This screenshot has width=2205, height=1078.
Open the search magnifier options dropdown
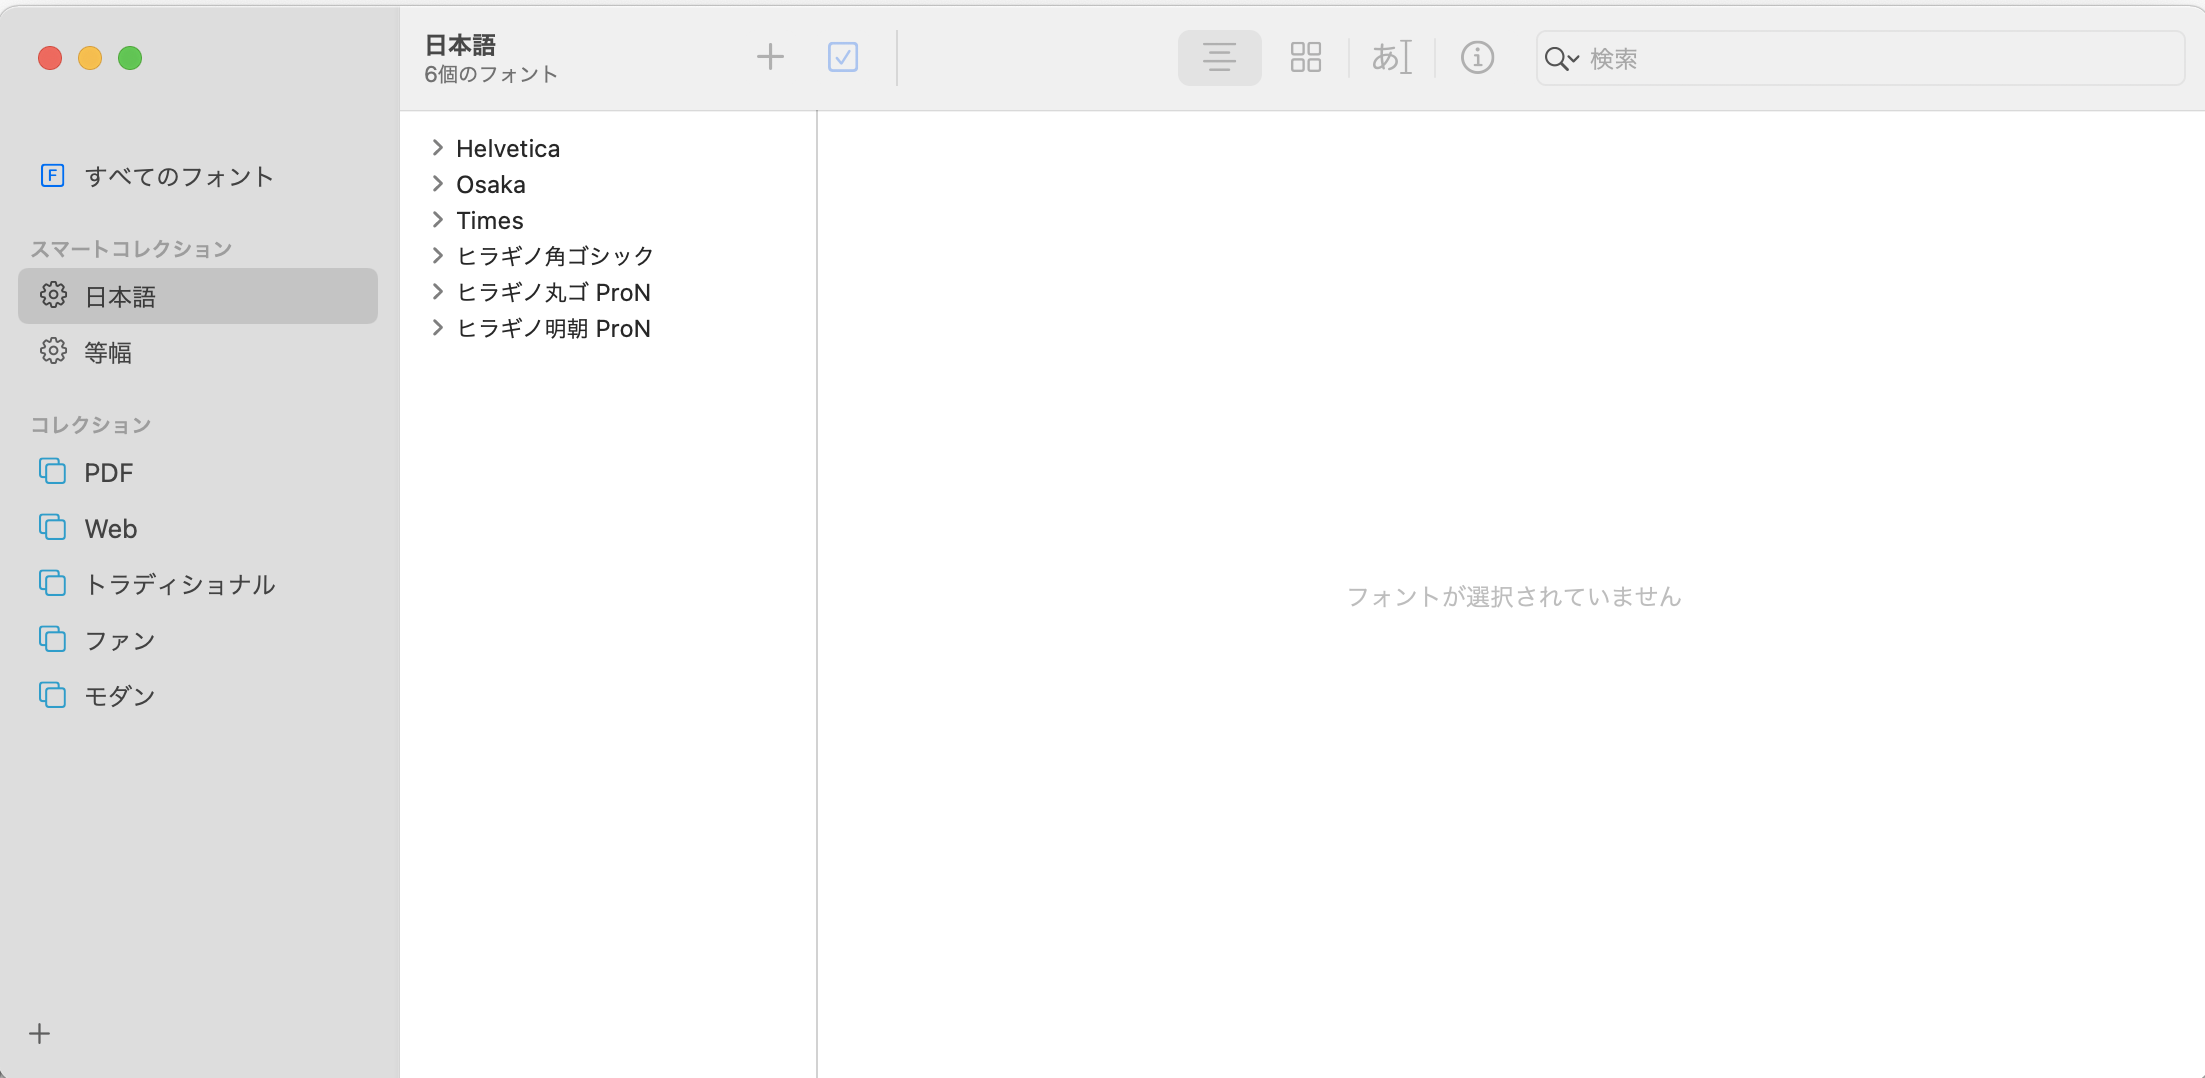pos(1560,59)
